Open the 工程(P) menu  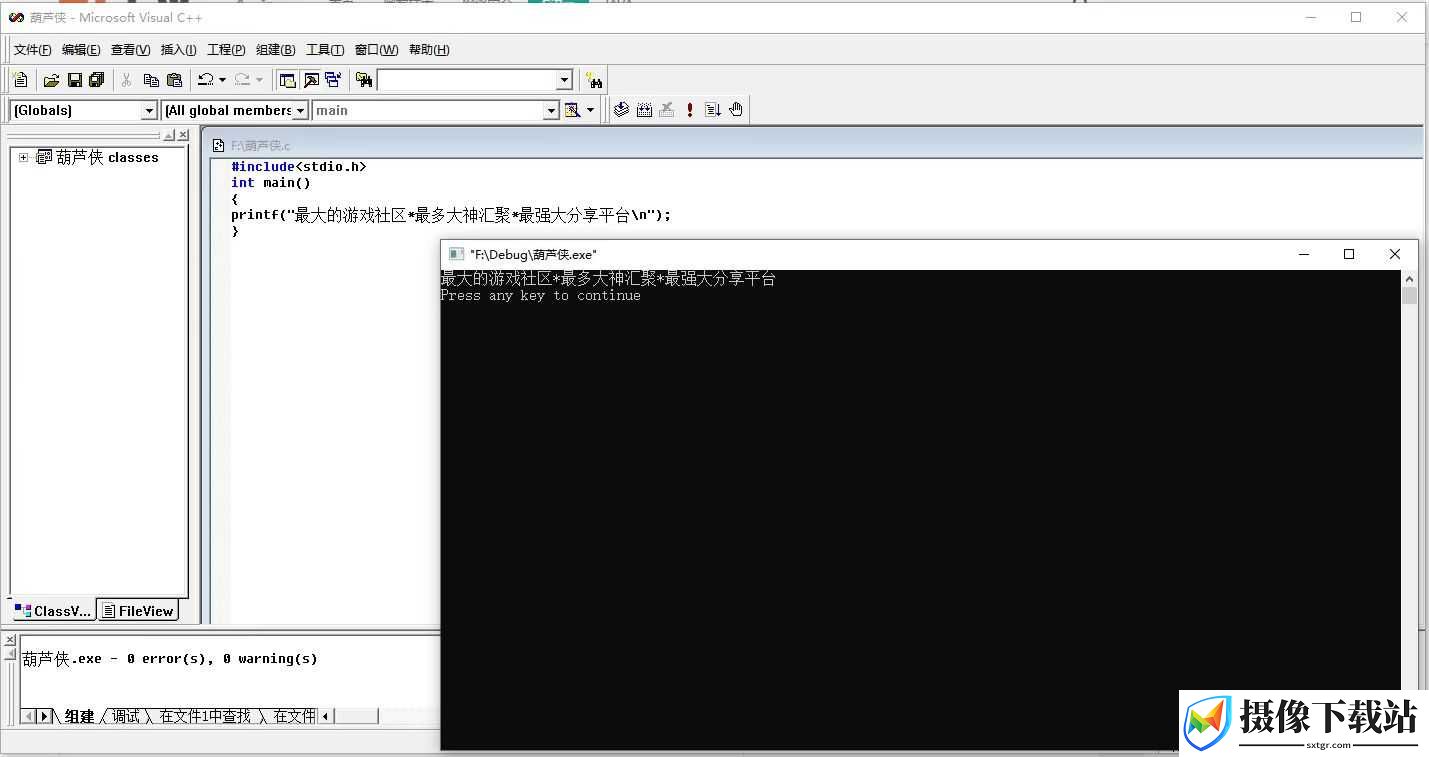[226, 50]
